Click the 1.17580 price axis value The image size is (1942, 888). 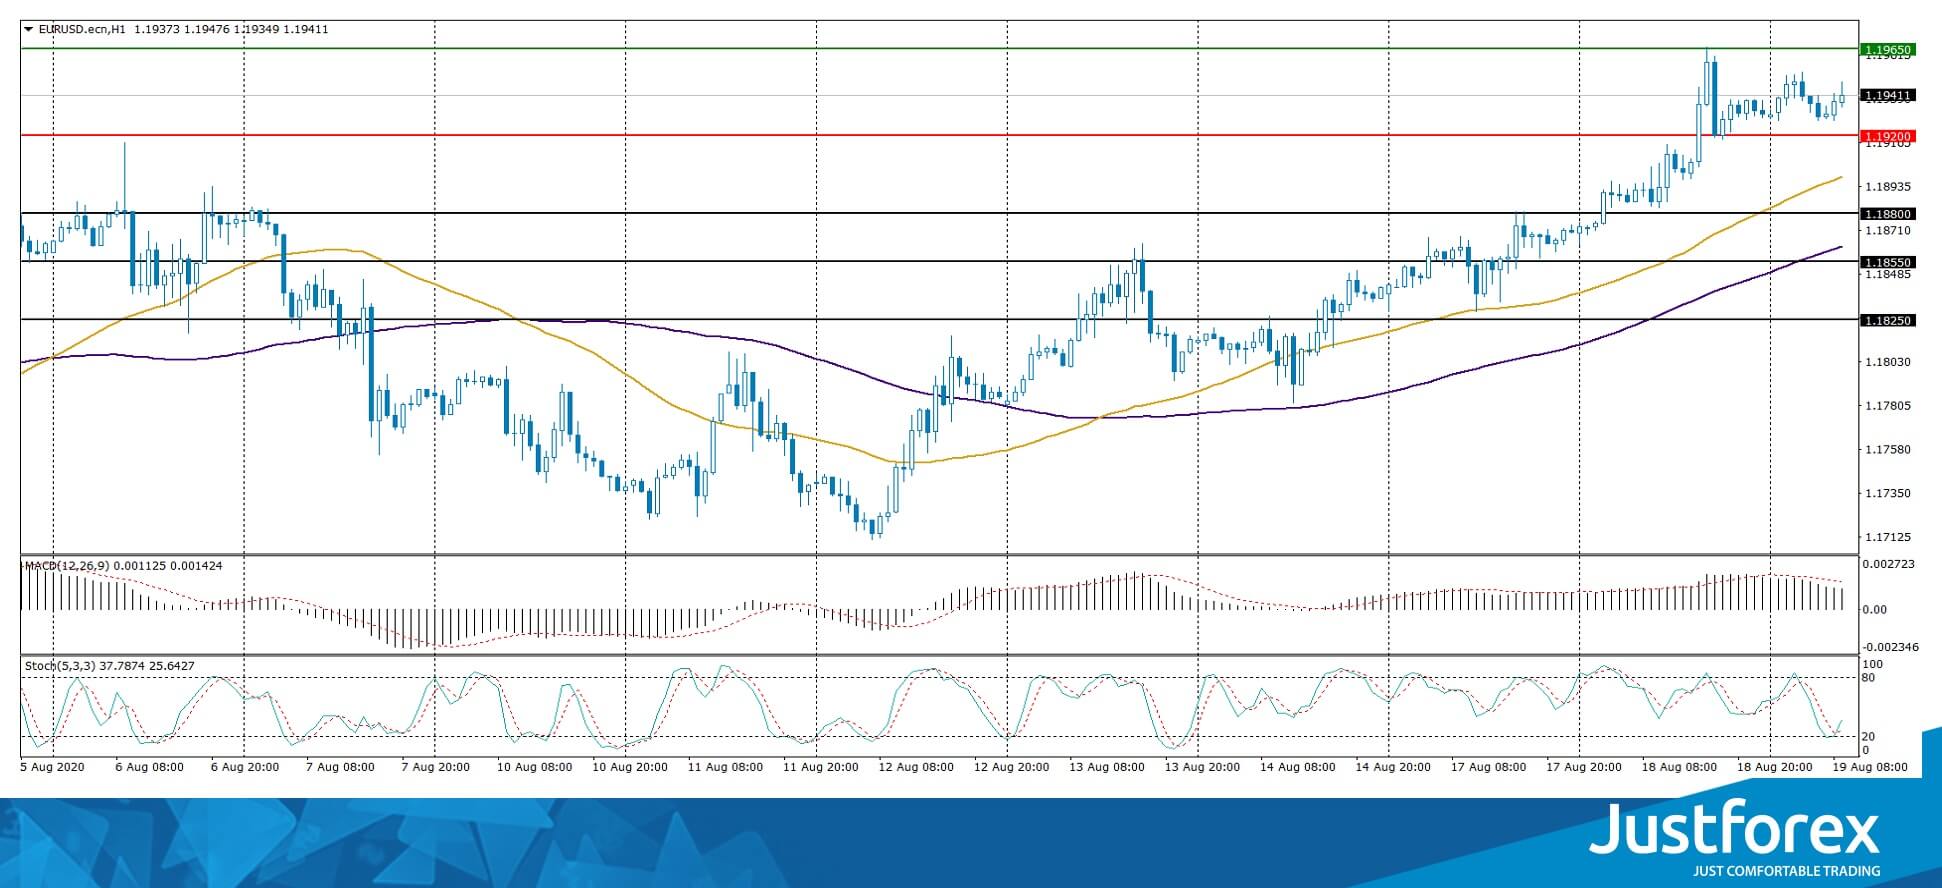(1887, 450)
